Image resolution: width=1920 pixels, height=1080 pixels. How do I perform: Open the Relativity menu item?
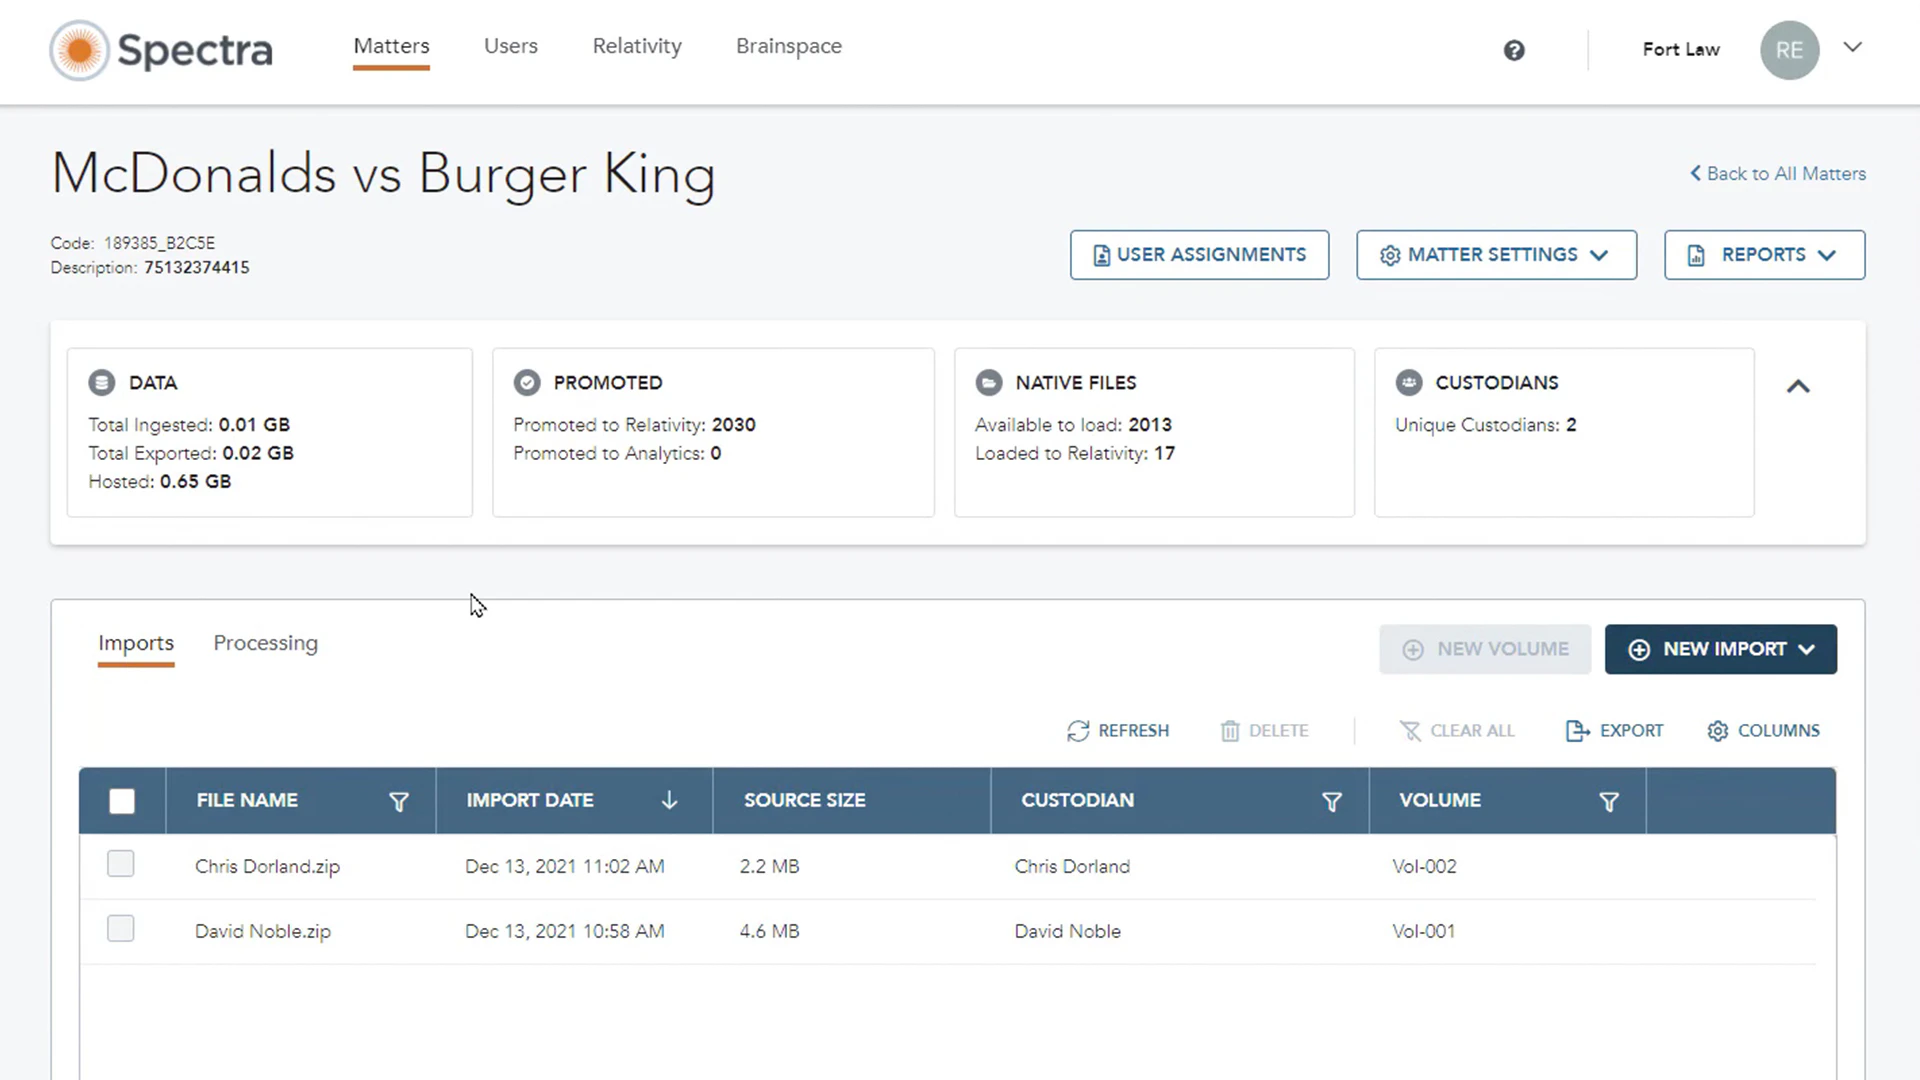pyautogui.click(x=637, y=46)
